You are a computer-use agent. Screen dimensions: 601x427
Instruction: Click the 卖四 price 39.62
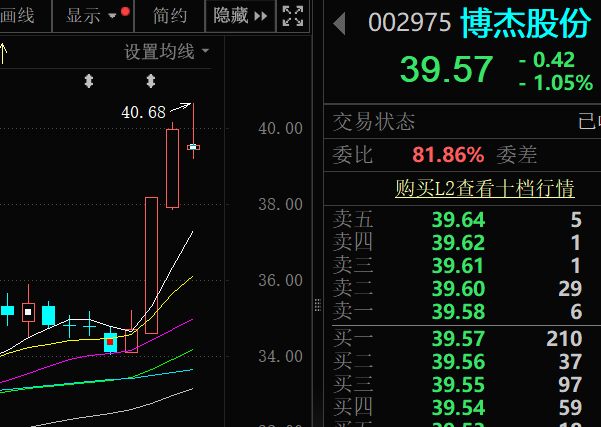point(458,243)
